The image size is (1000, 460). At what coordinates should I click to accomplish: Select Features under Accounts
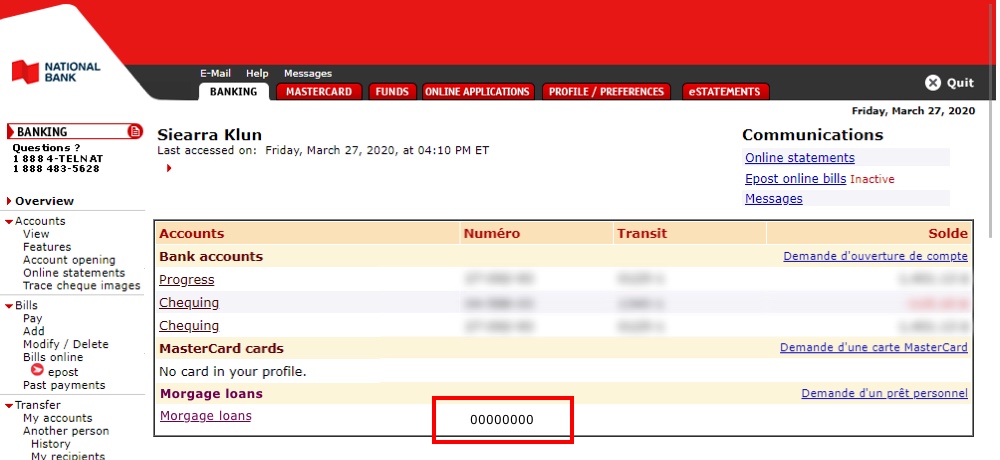point(47,247)
